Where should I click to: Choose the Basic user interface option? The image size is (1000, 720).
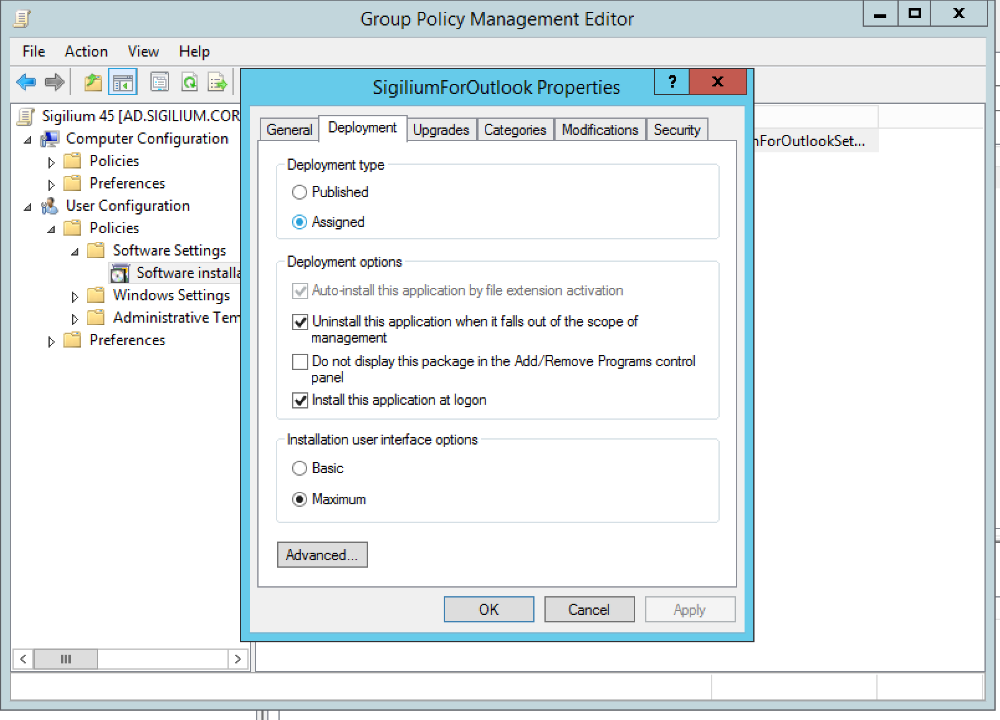click(299, 468)
